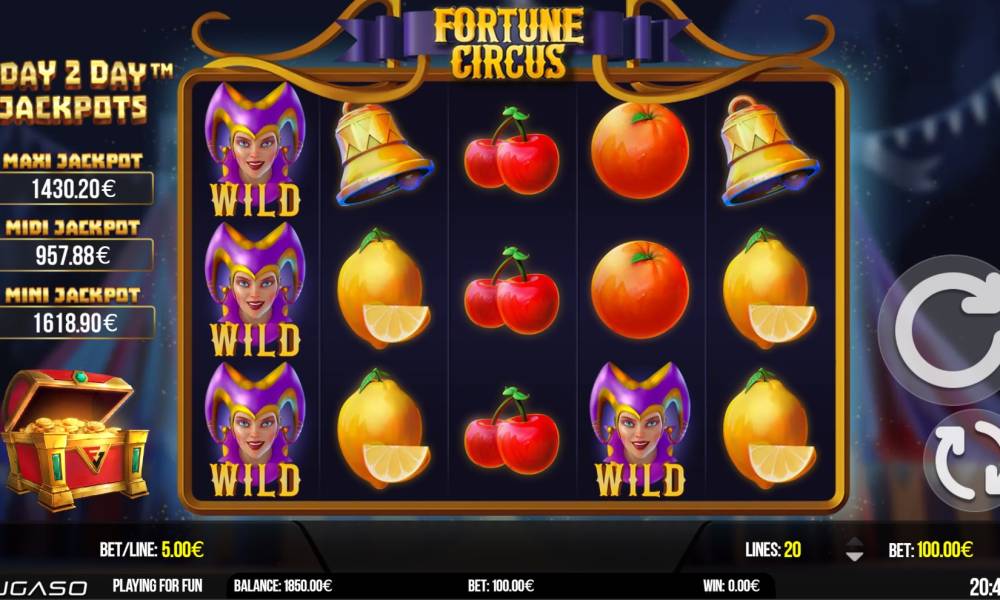Click the bottom lemon symbol on reel five
This screenshot has width=1000, height=600.
point(768,428)
